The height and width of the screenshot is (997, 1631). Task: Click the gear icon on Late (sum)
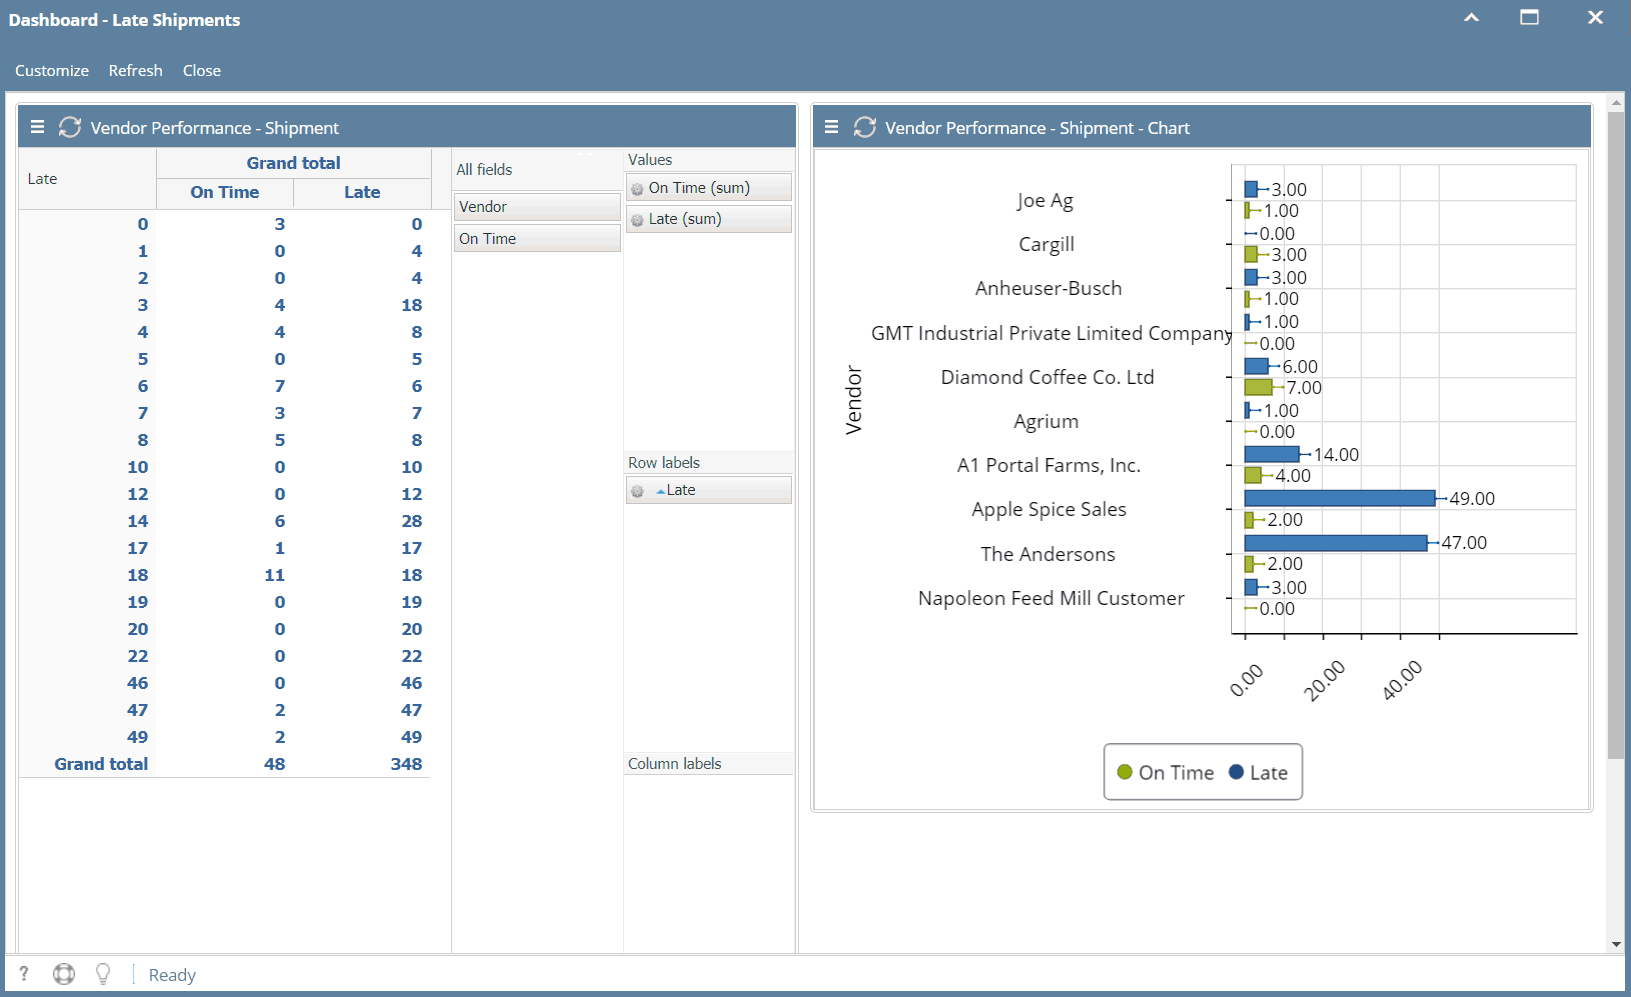[637, 220]
